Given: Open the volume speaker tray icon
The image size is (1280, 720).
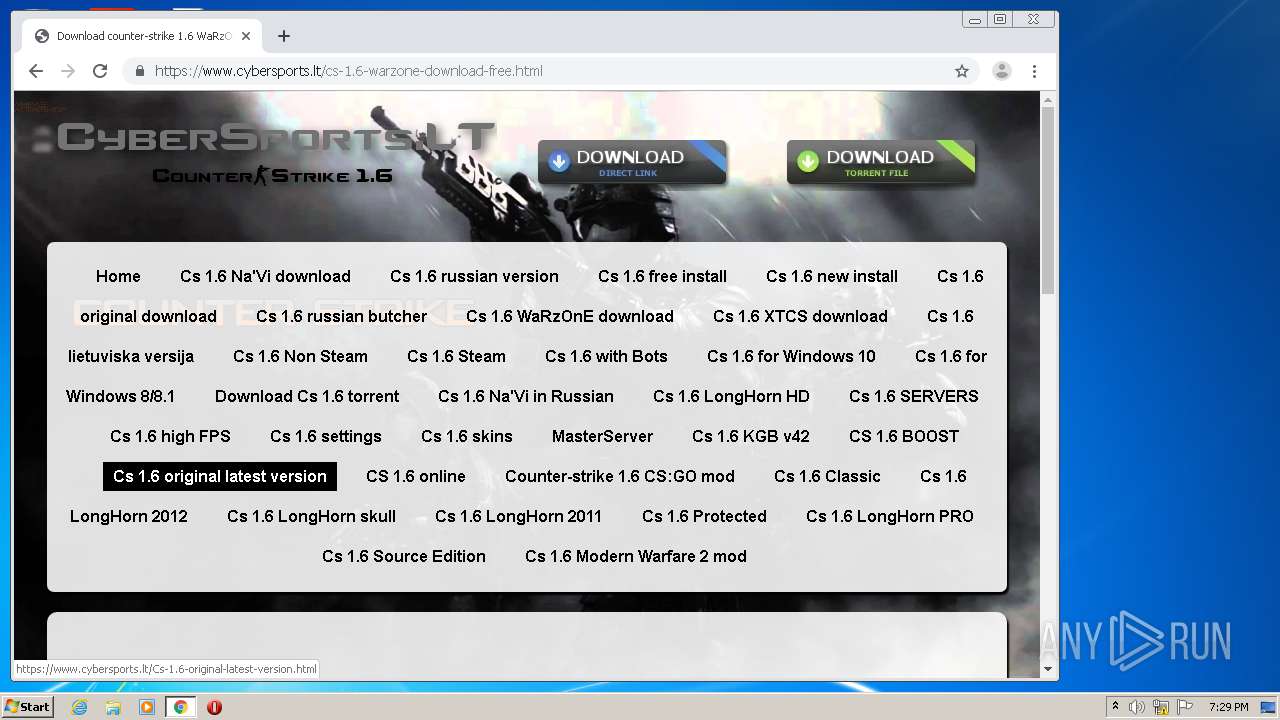Looking at the screenshot, I should 1137,707.
